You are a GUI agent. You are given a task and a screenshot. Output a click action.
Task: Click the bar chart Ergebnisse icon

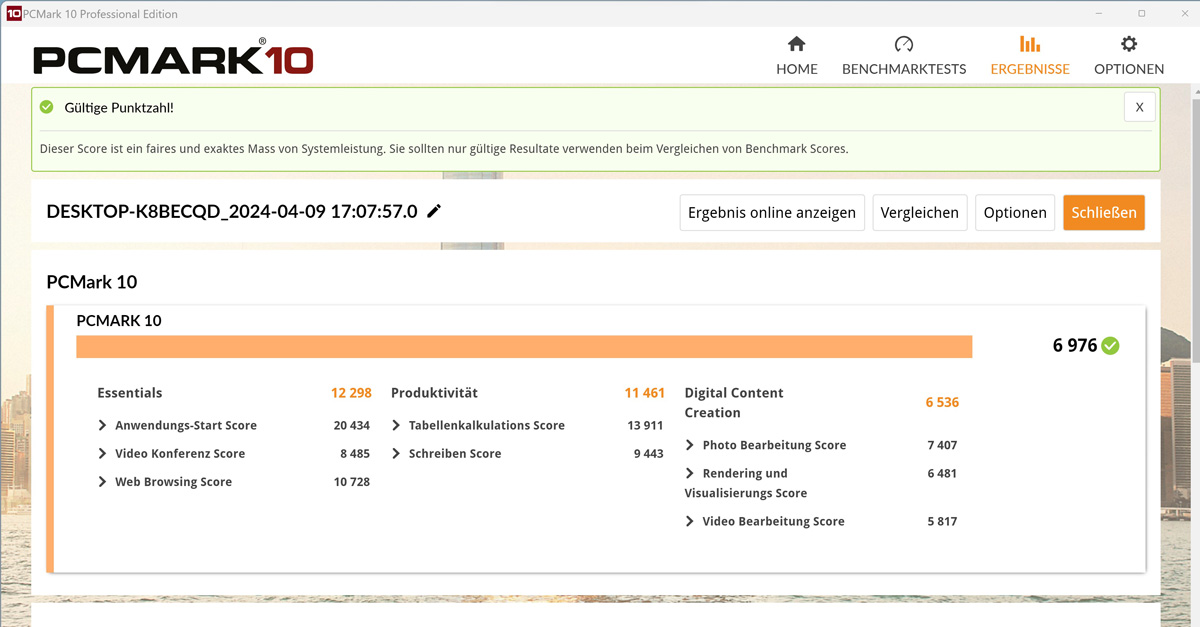click(1030, 44)
